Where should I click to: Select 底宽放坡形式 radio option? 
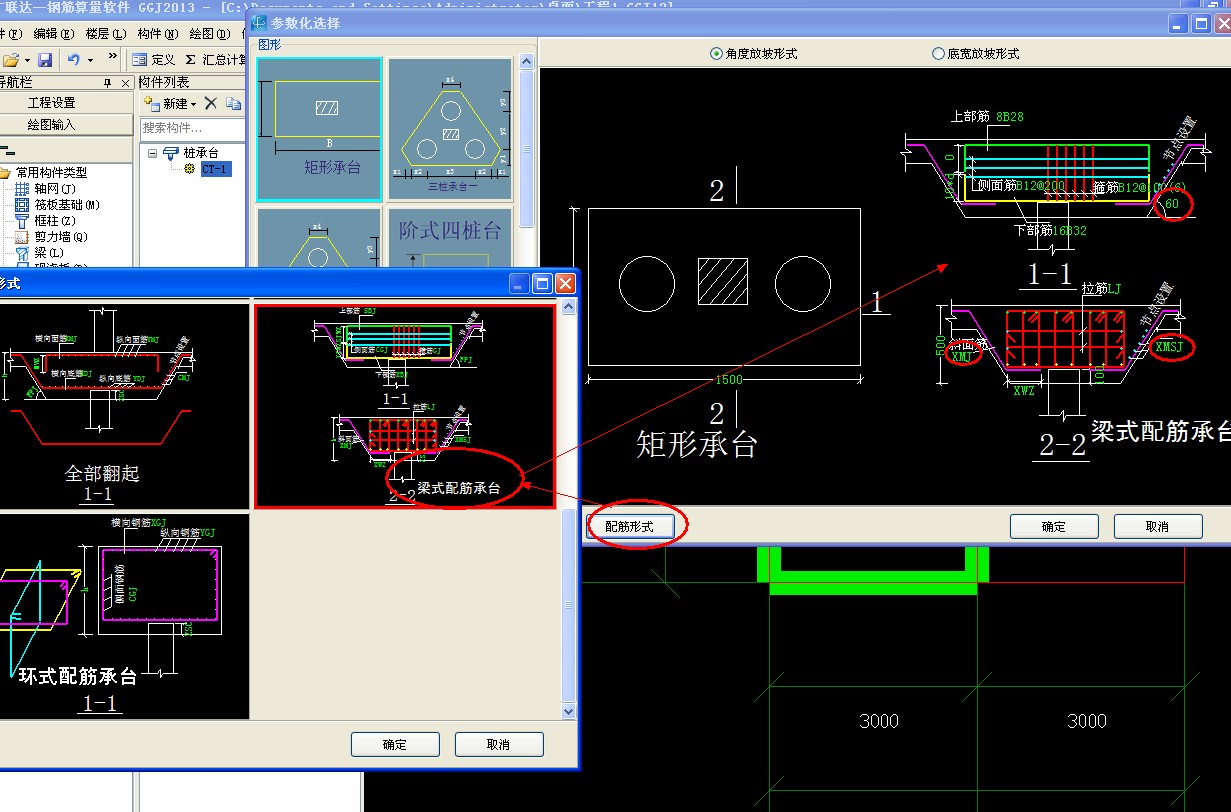point(975,54)
